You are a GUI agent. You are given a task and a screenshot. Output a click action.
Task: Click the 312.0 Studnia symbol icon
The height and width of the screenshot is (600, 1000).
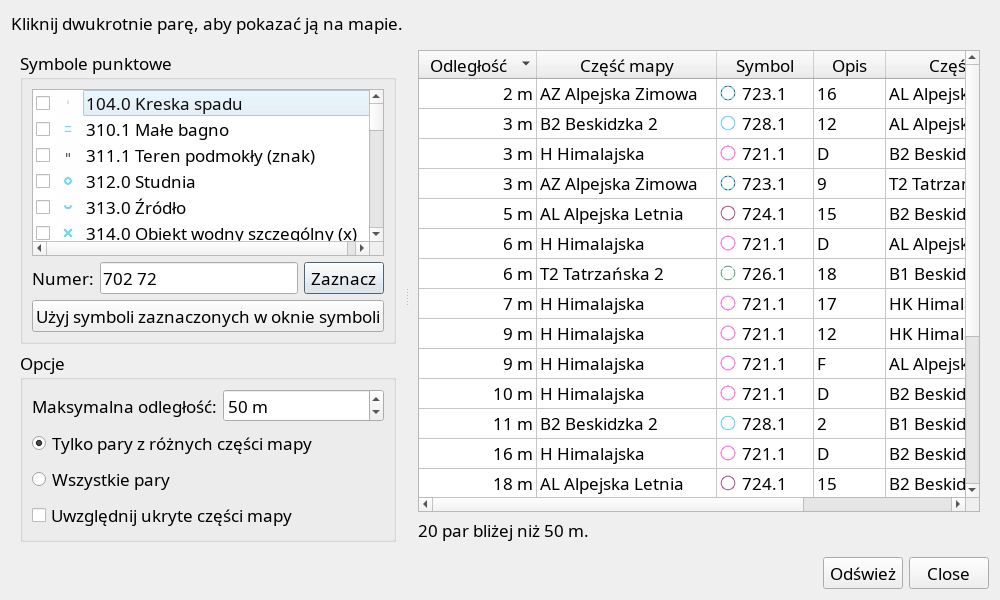[68, 182]
